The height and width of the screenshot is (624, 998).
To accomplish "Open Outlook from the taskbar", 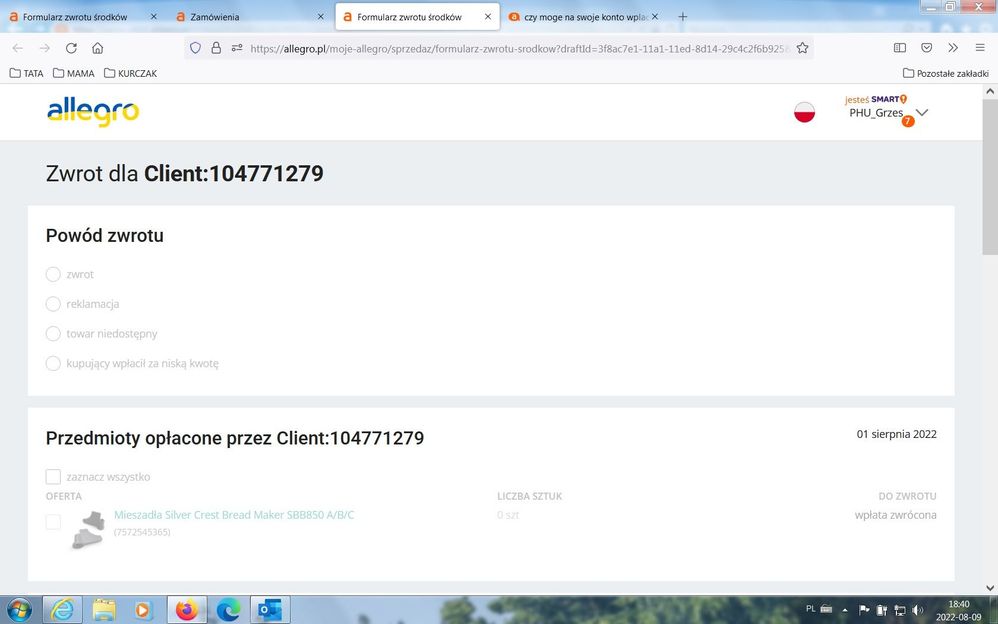I will 268,609.
